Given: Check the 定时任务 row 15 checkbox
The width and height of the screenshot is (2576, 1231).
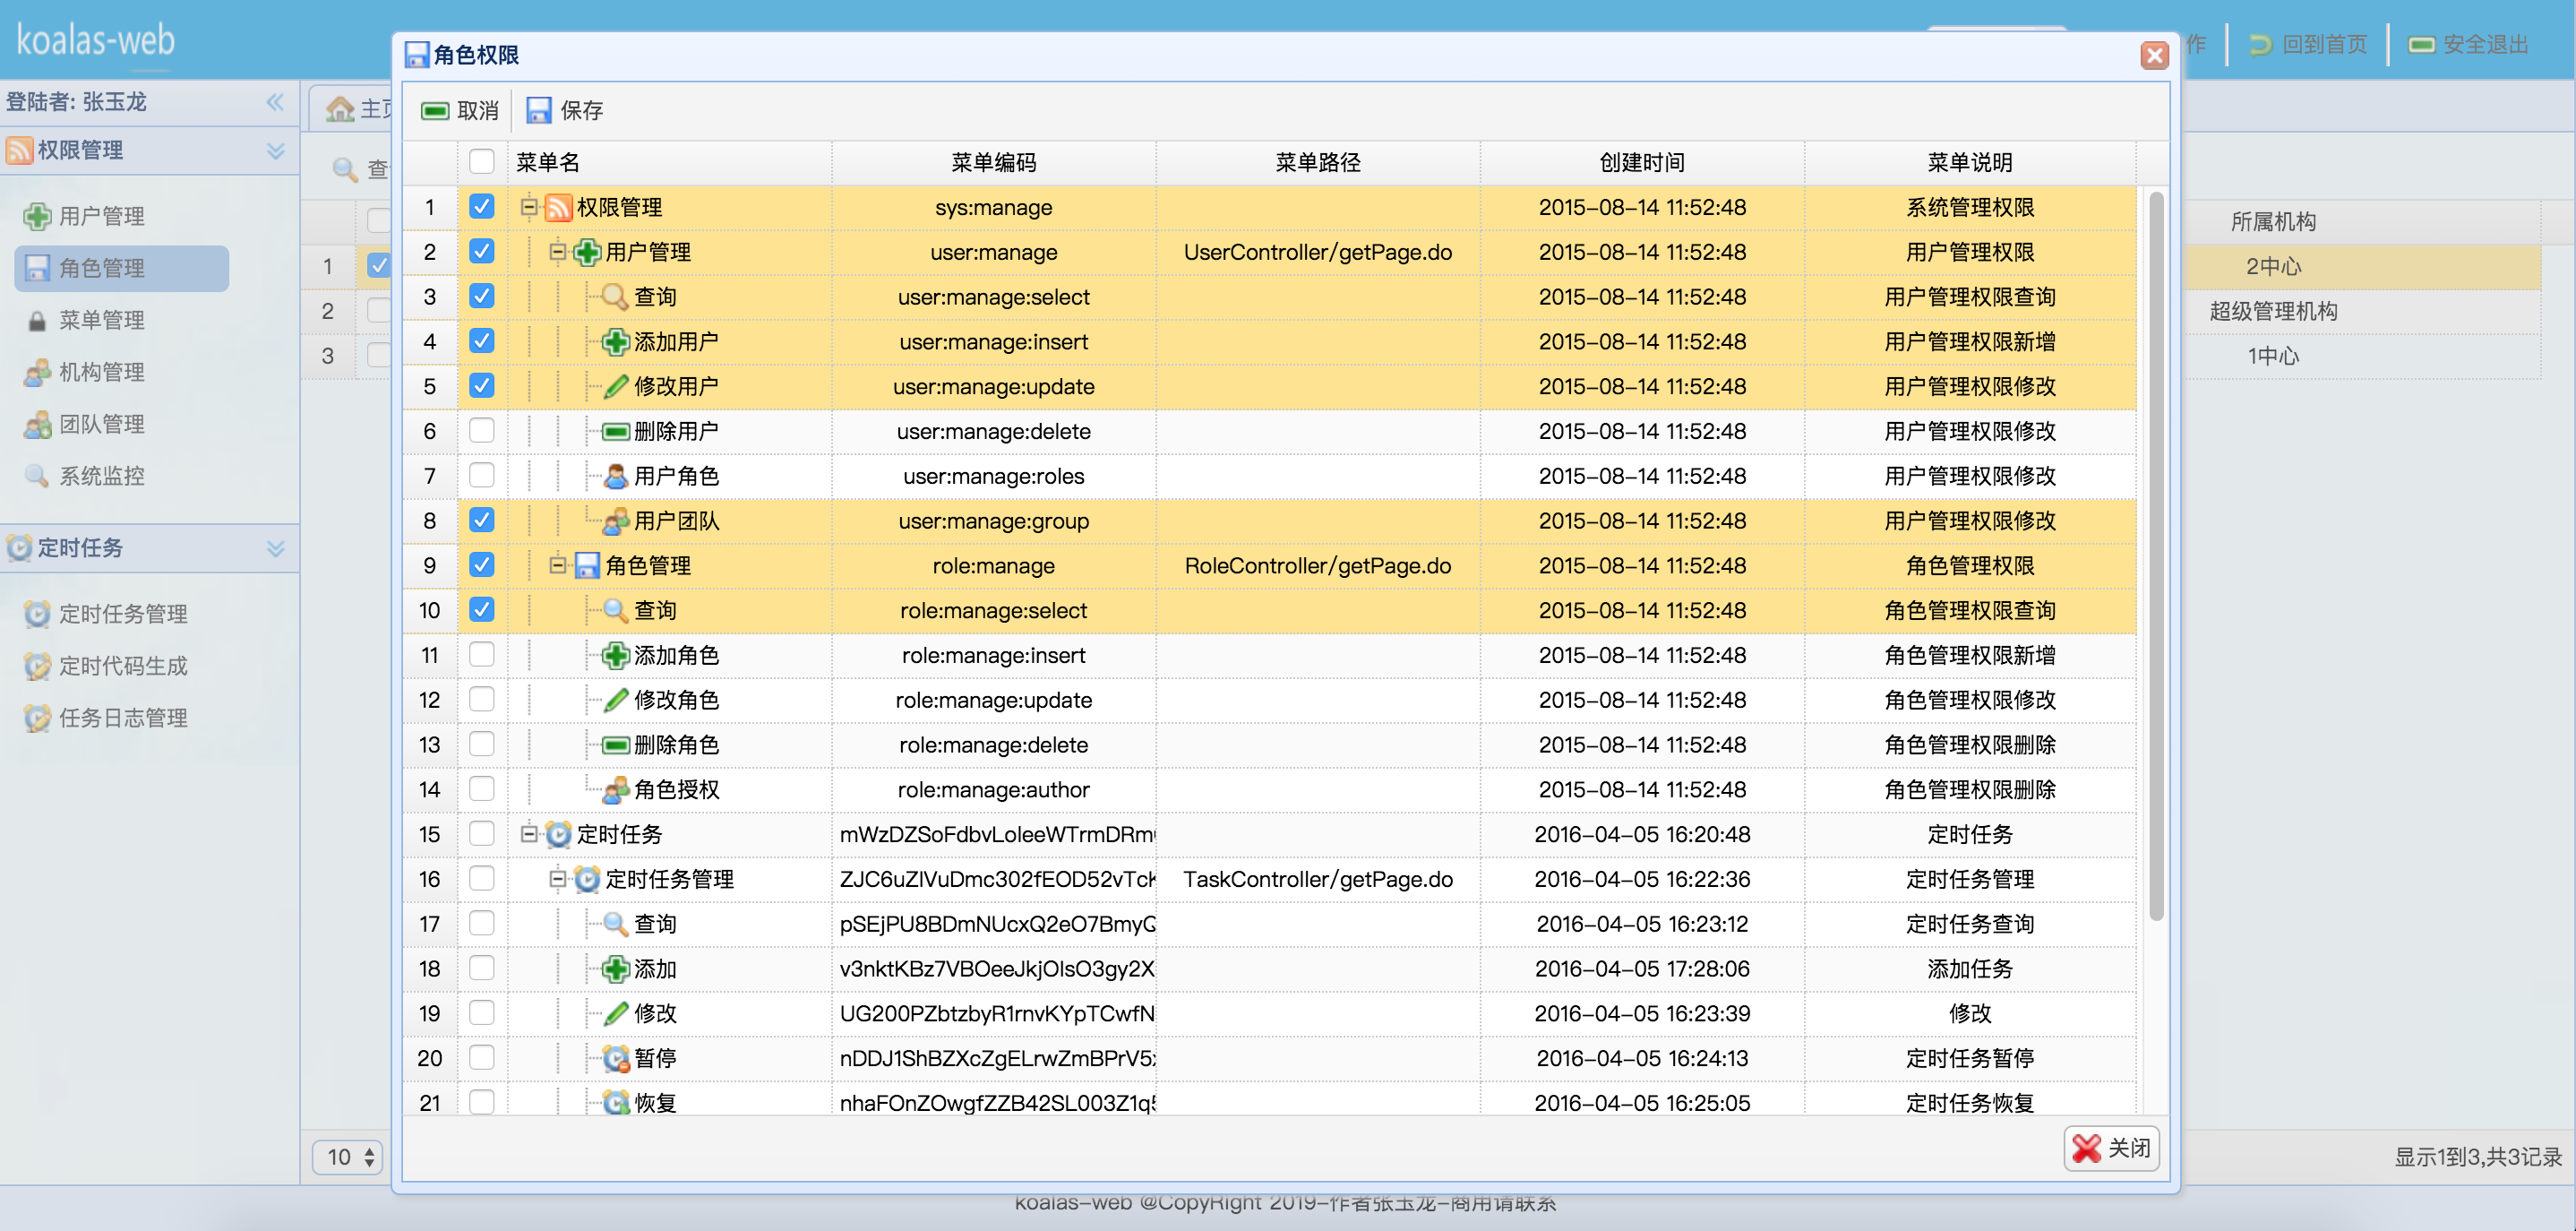Looking at the screenshot, I should (x=482, y=833).
